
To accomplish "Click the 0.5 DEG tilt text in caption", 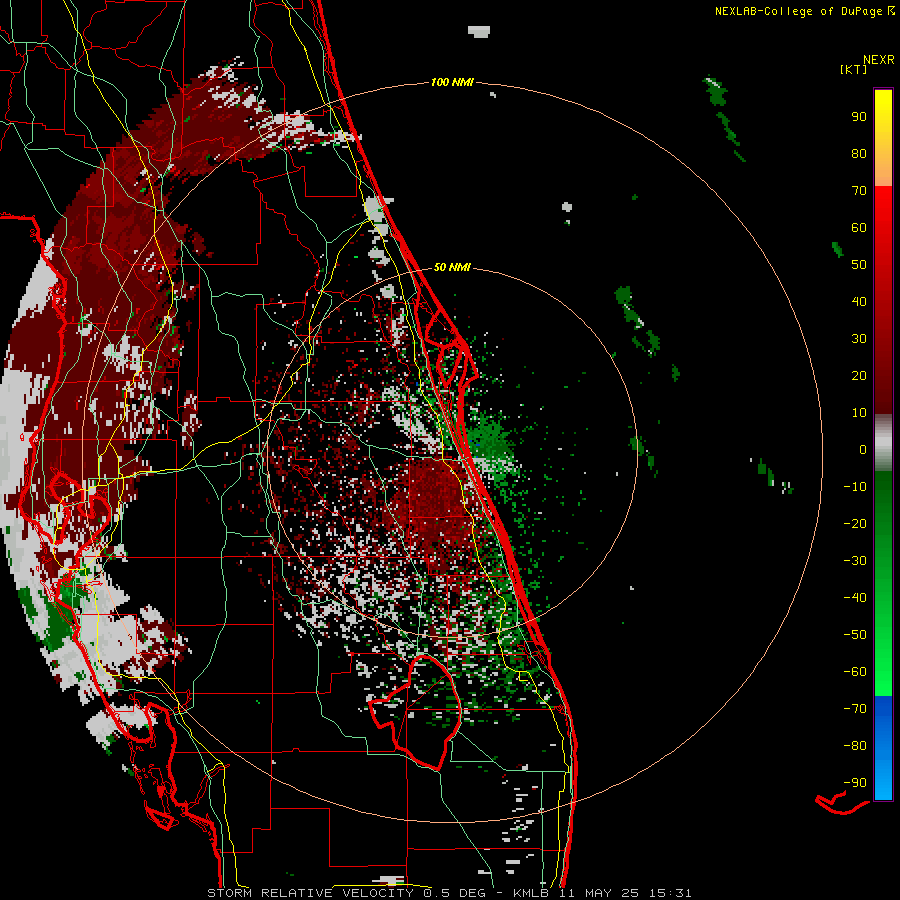I will coord(454,893).
